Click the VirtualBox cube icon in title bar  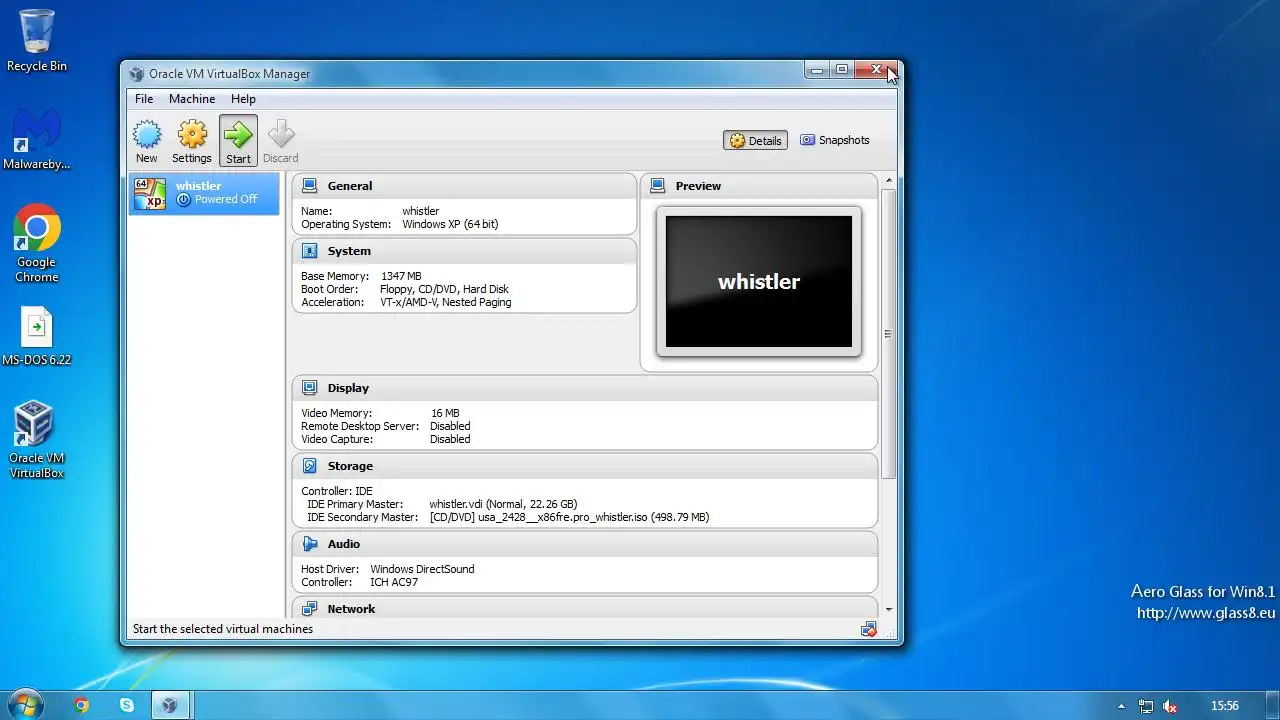tap(137, 74)
